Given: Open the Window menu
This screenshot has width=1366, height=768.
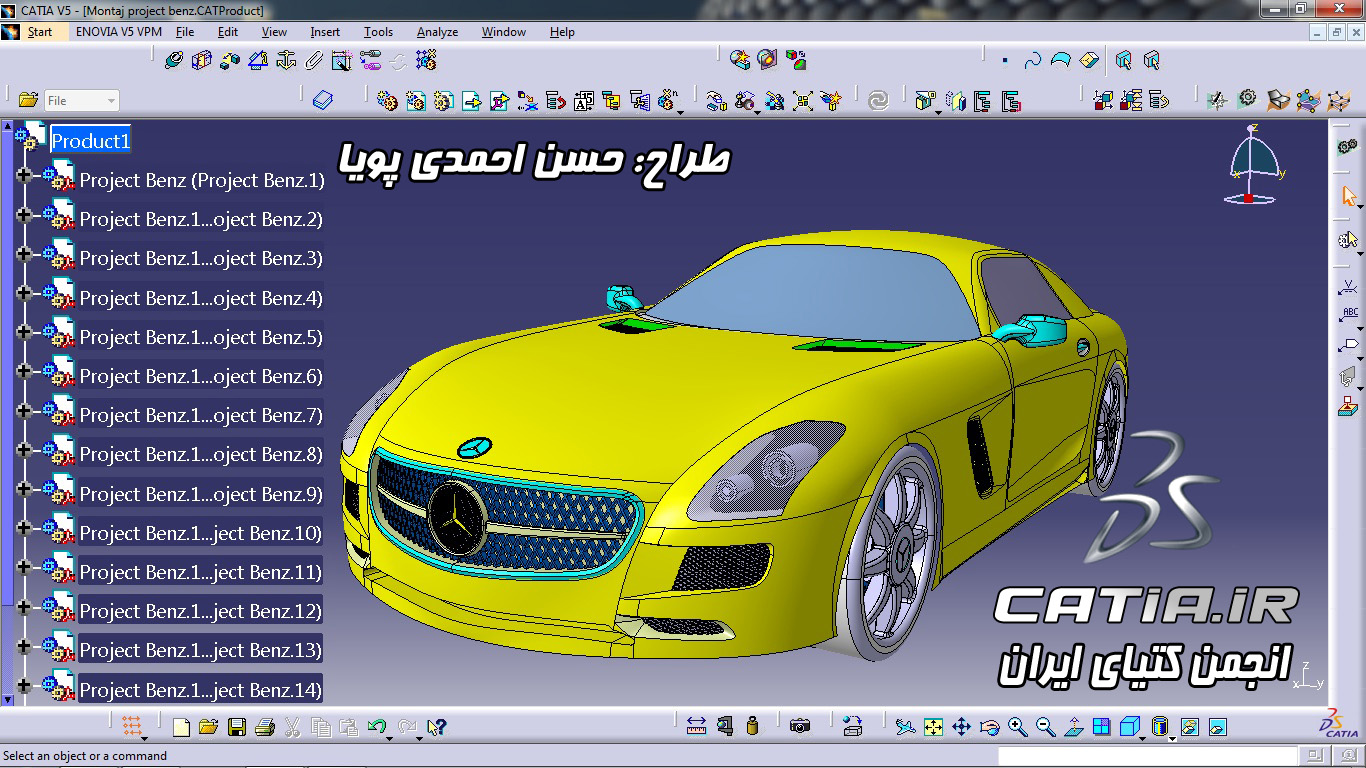Looking at the screenshot, I should click(x=504, y=32).
